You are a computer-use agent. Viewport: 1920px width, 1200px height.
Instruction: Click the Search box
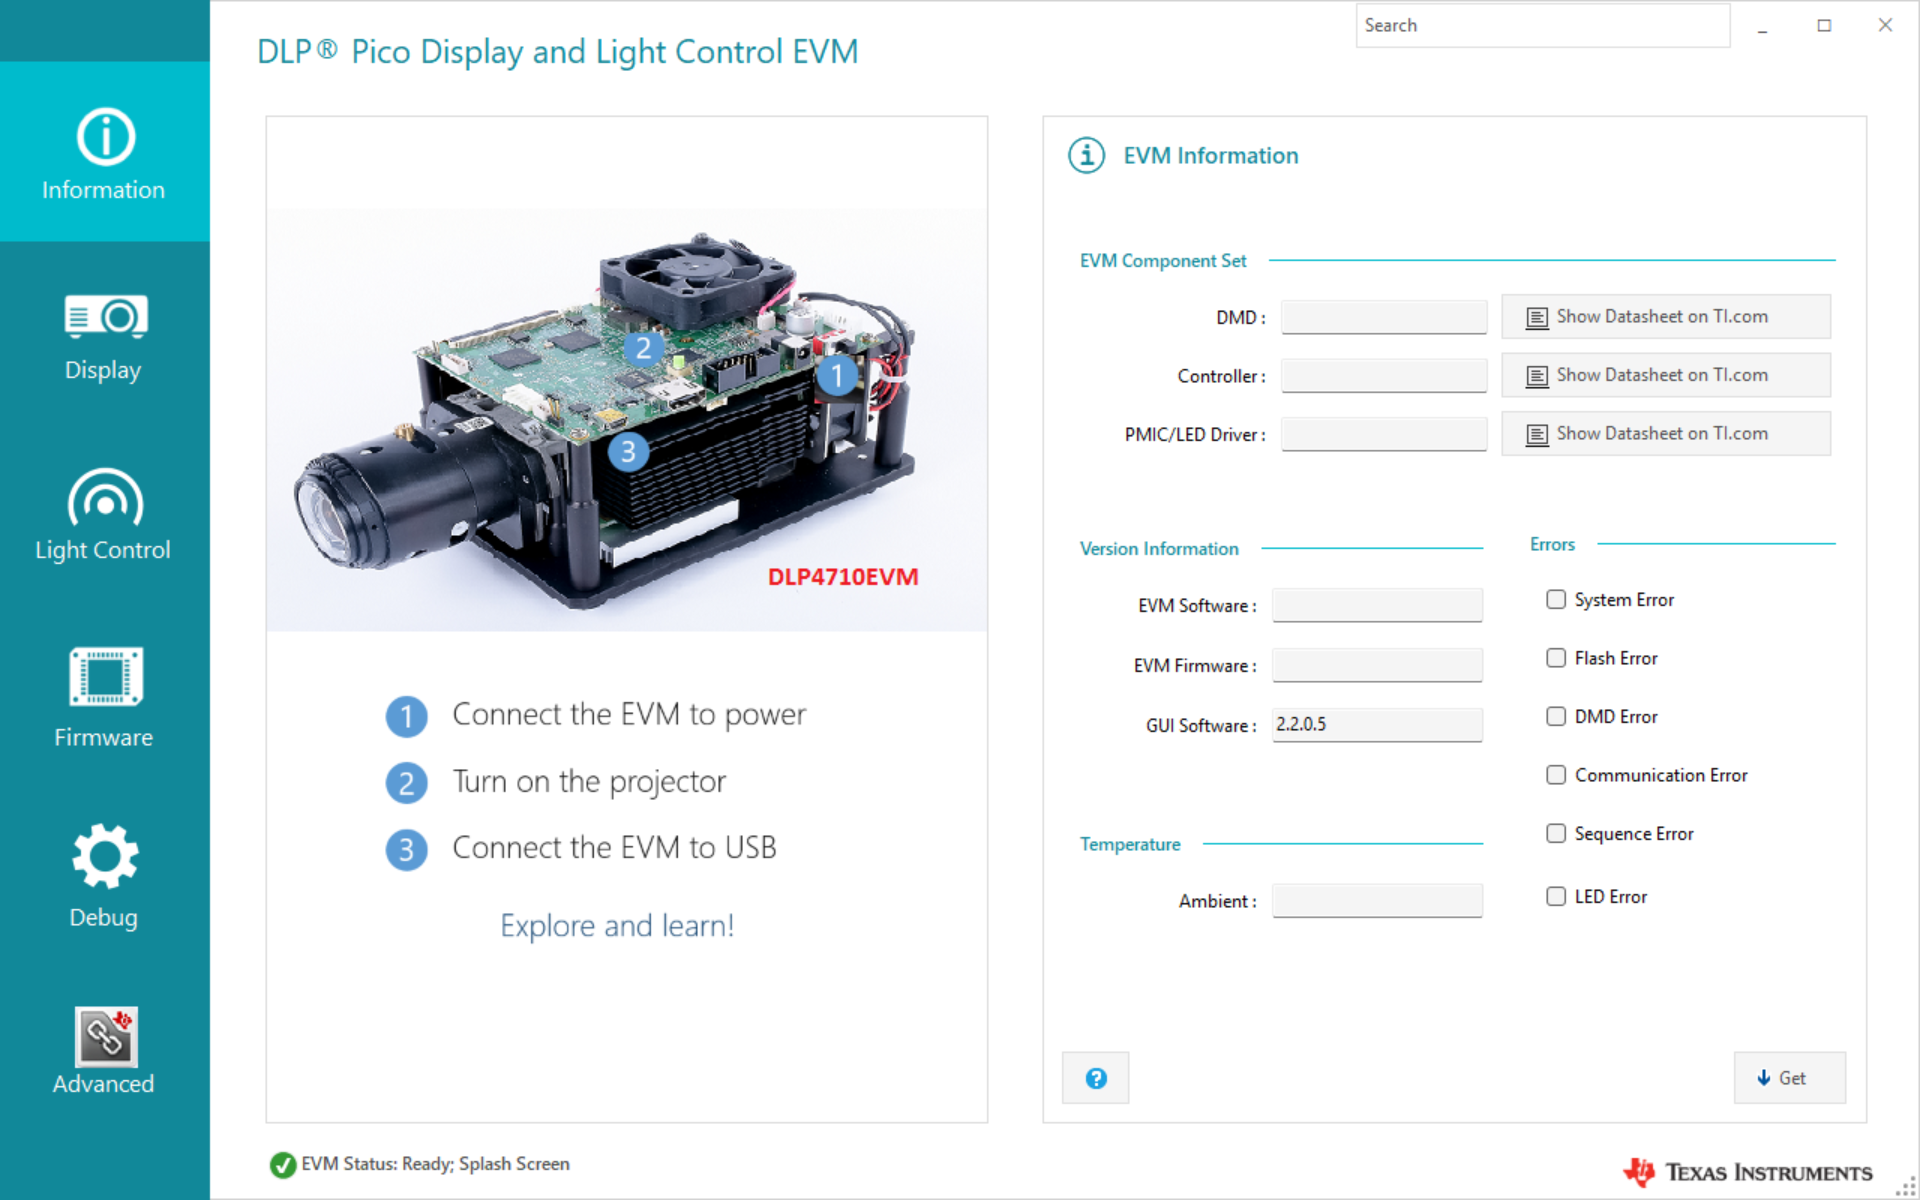click(x=1543, y=26)
